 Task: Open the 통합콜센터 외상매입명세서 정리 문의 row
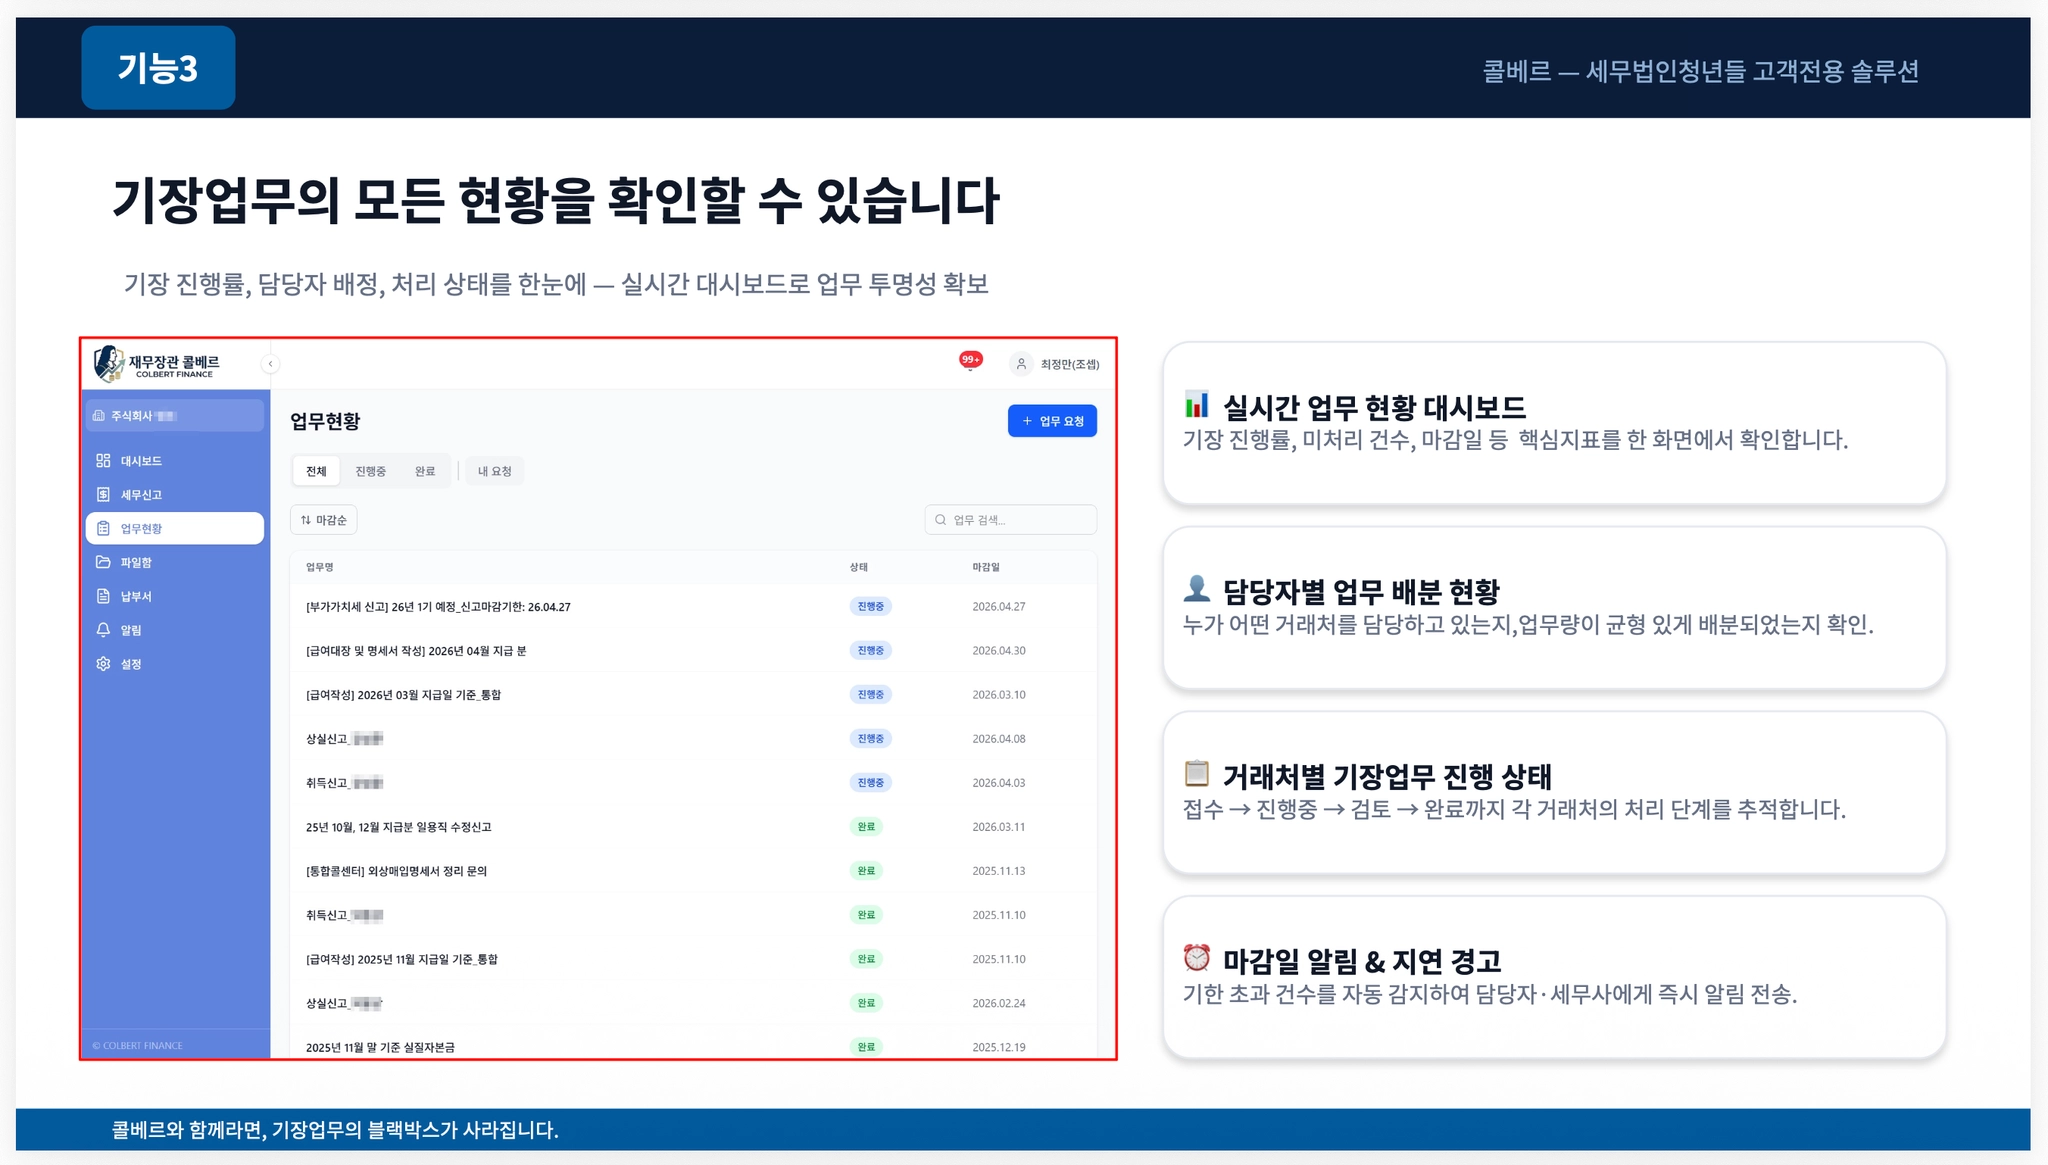(396, 871)
